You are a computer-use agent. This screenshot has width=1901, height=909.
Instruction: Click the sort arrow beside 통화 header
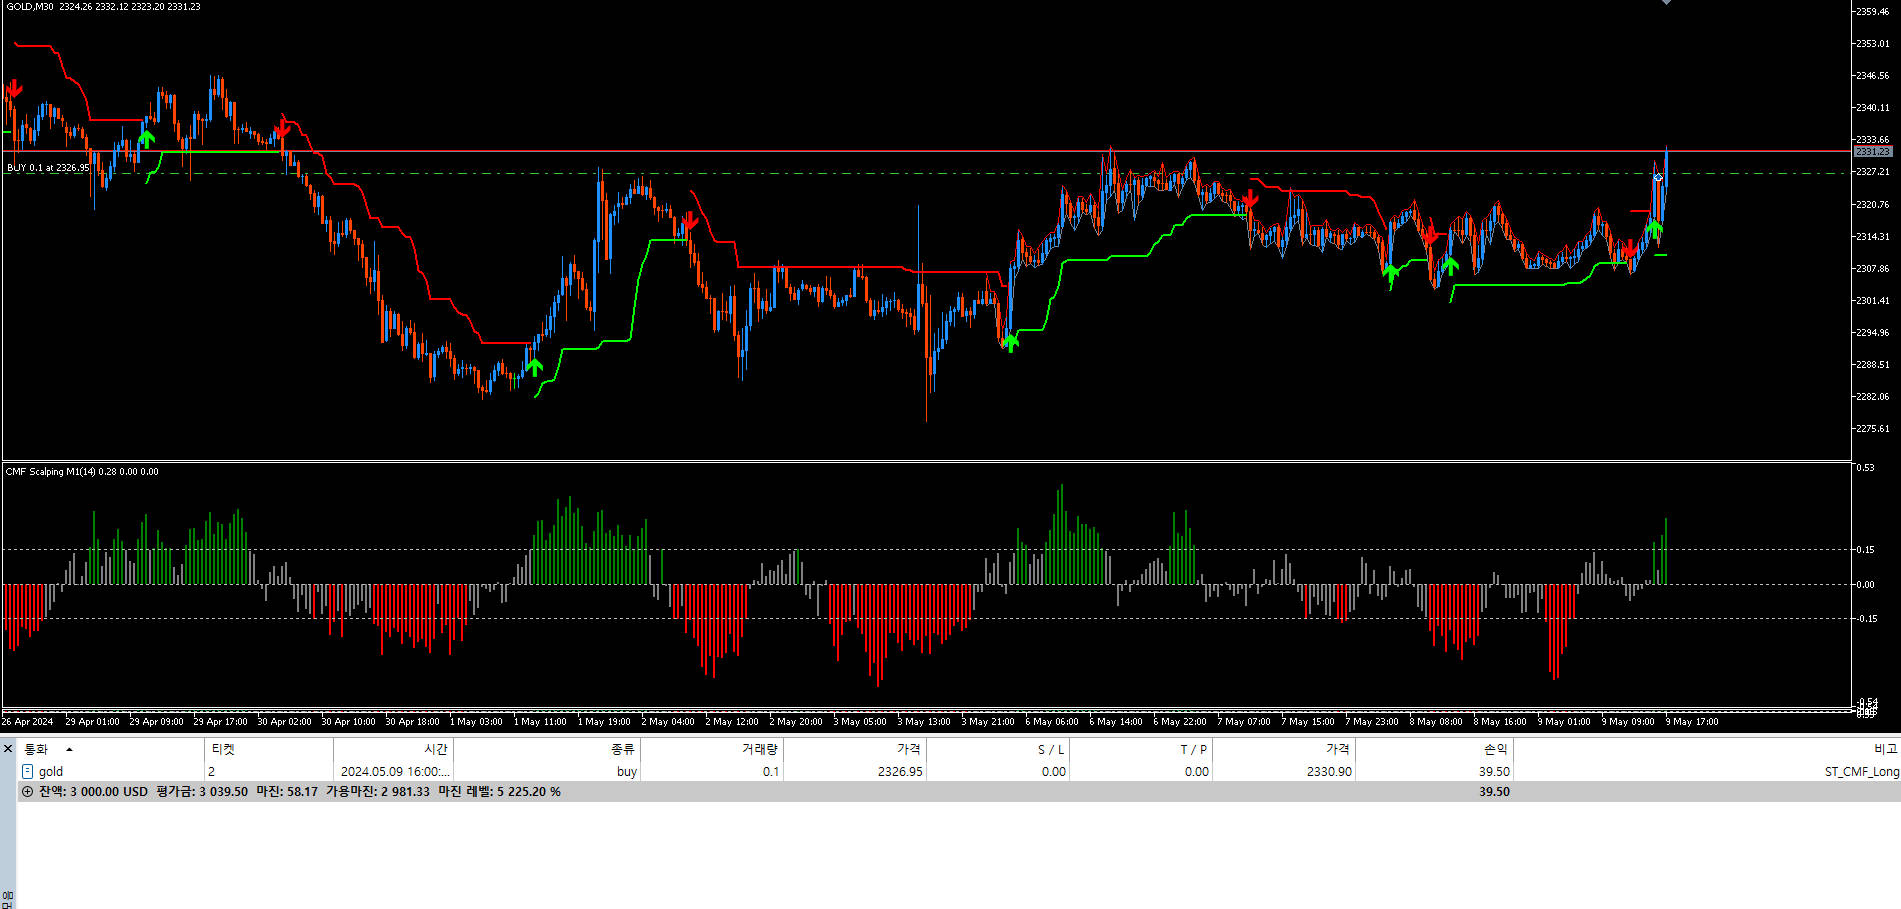pyautogui.click(x=69, y=749)
